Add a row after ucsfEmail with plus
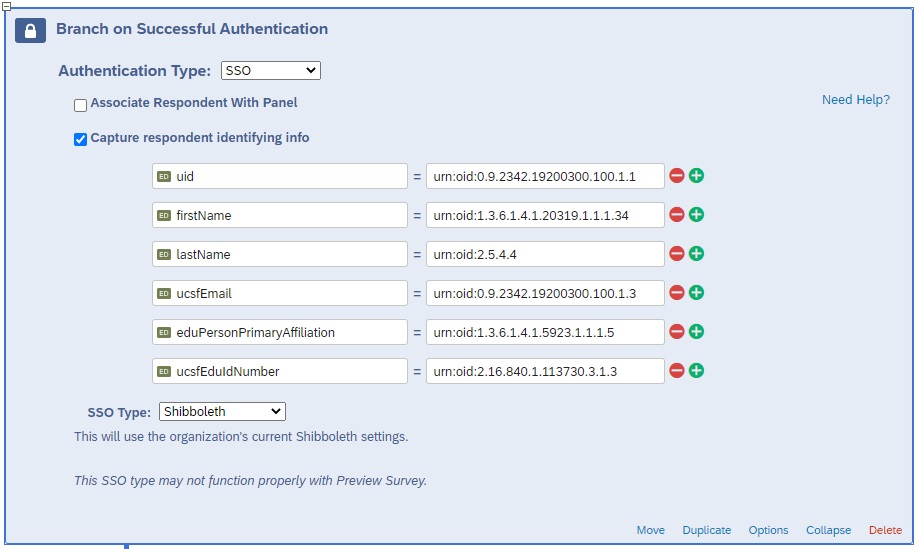 (x=696, y=293)
